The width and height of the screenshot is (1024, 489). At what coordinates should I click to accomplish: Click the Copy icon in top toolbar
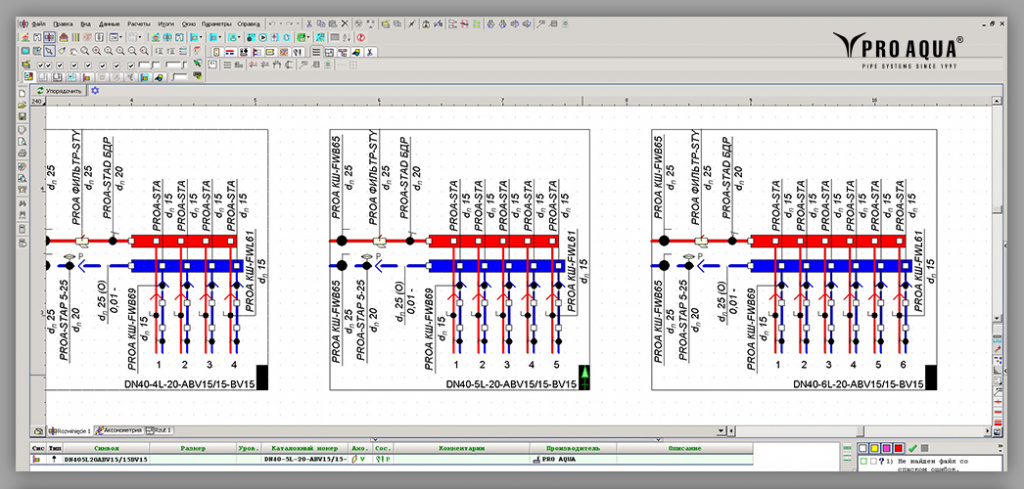coord(321,24)
